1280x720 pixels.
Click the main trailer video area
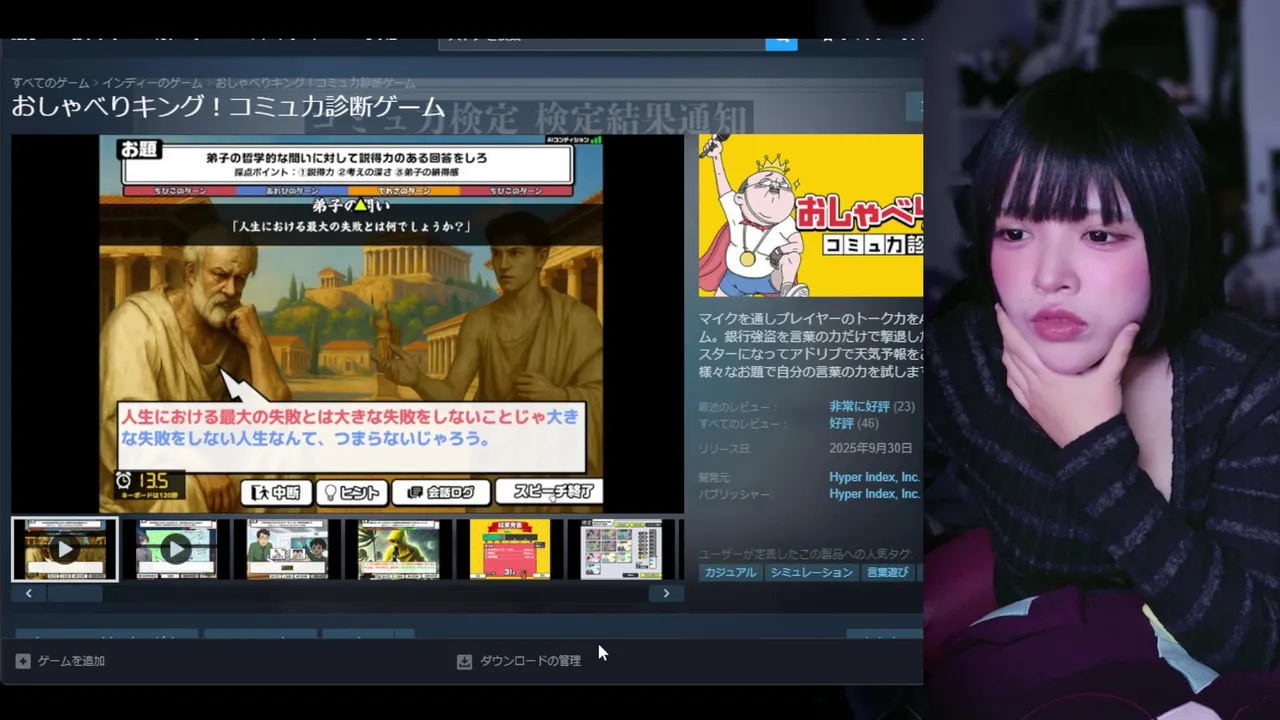pos(348,323)
